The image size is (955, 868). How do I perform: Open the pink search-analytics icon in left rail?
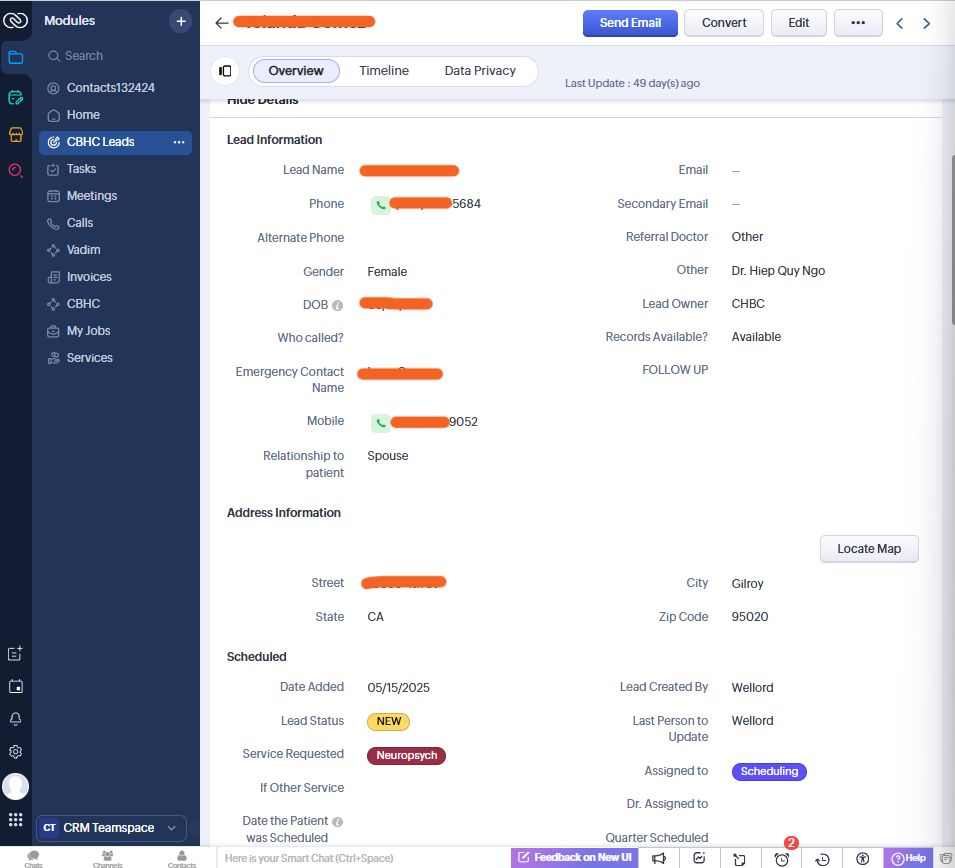coord(15,171)
